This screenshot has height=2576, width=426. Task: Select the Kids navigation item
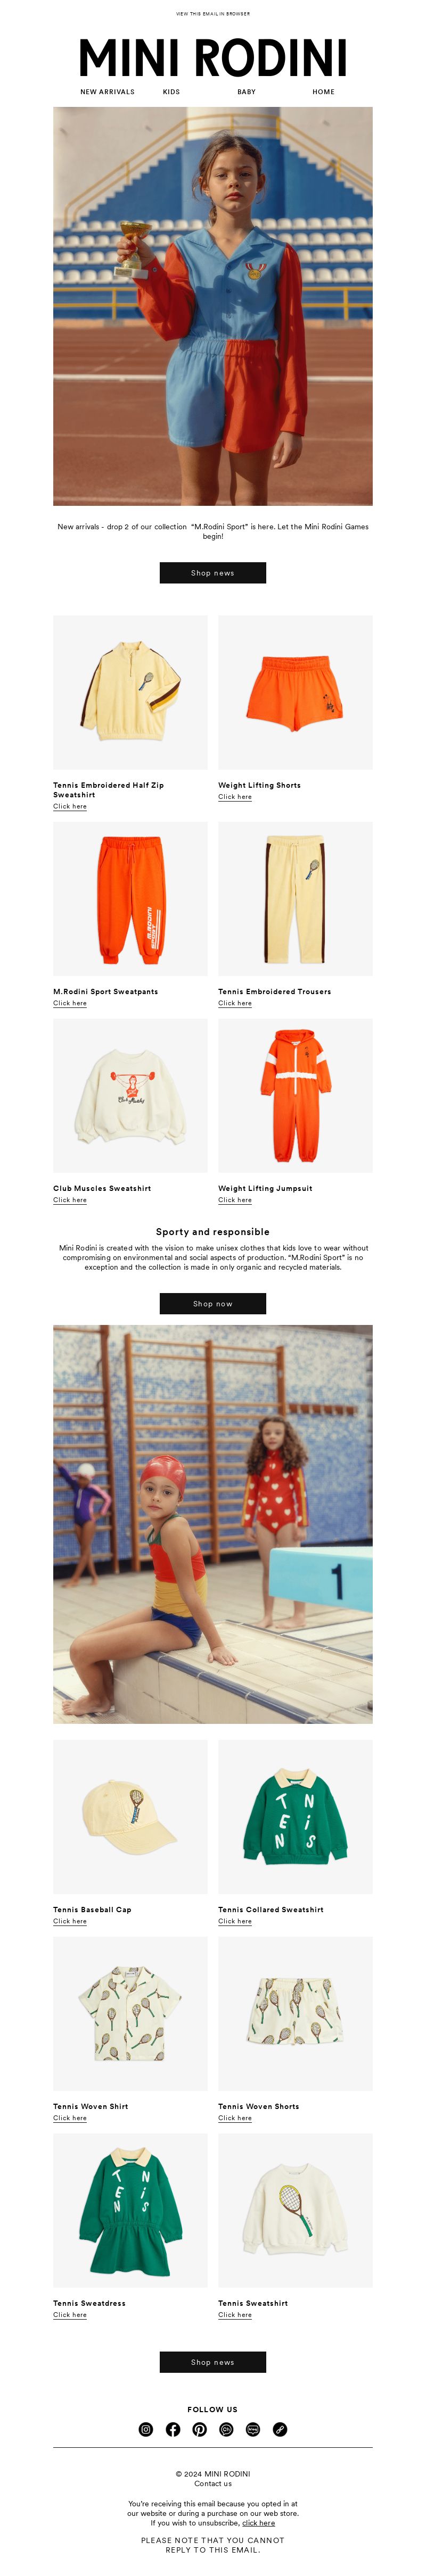pos(172,92)
